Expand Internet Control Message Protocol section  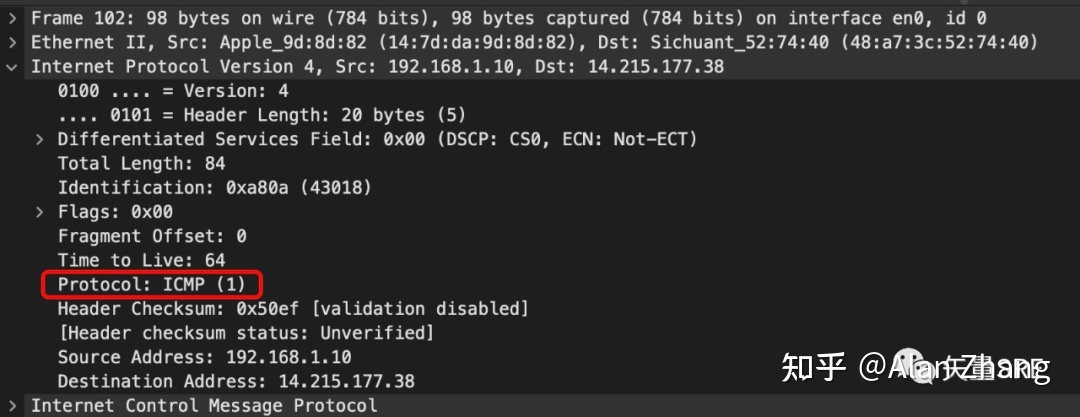12,405
